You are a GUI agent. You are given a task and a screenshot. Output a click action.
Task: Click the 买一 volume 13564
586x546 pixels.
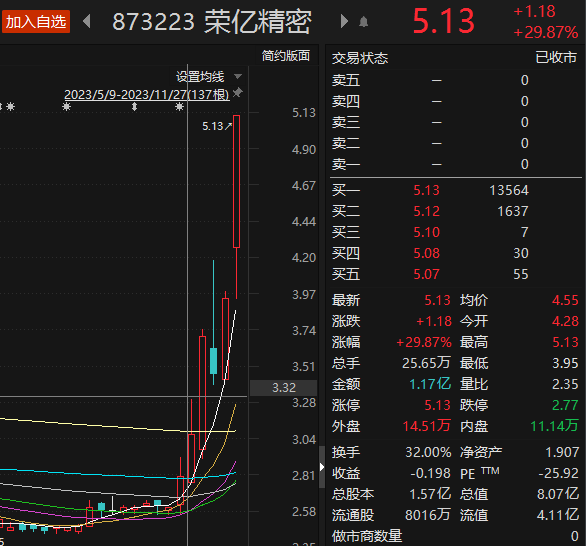point(509,190)
